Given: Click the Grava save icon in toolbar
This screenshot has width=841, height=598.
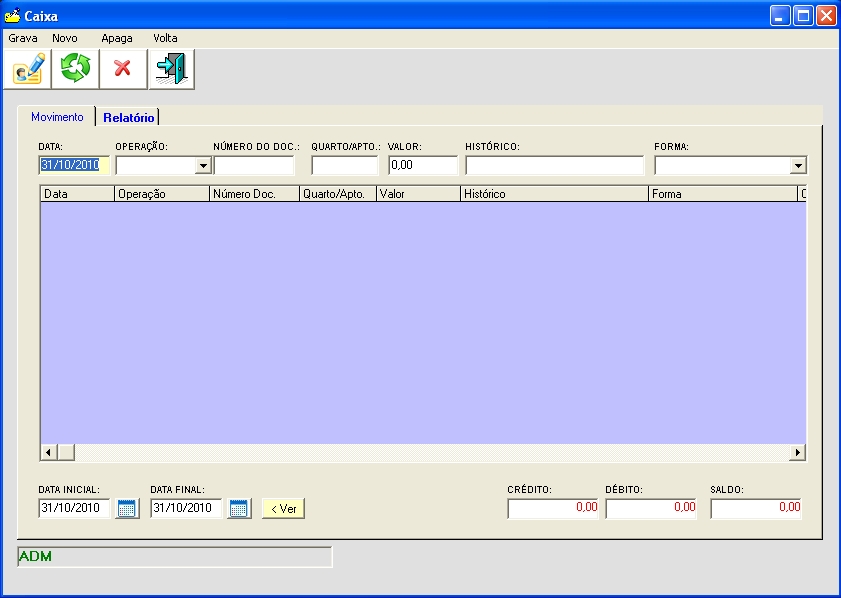Looking at the screenshot, I should coord(28,69).
